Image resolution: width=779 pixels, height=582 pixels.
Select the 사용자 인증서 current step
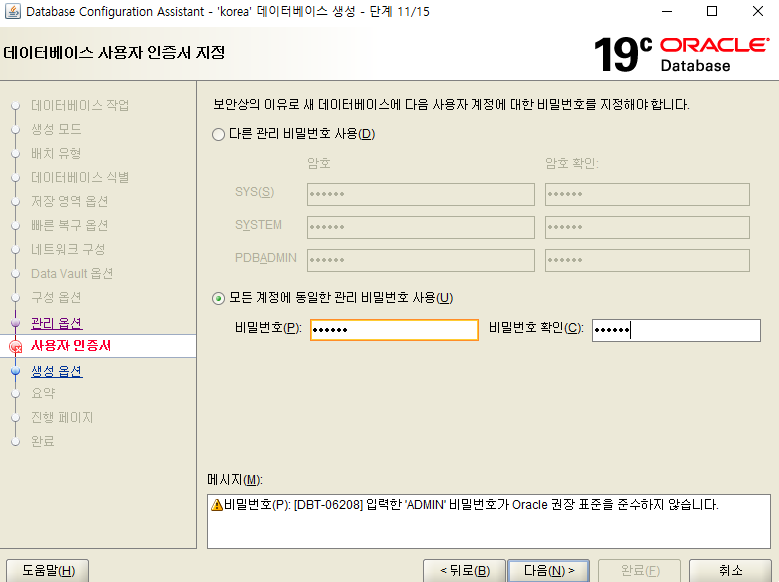click(71, 345)
